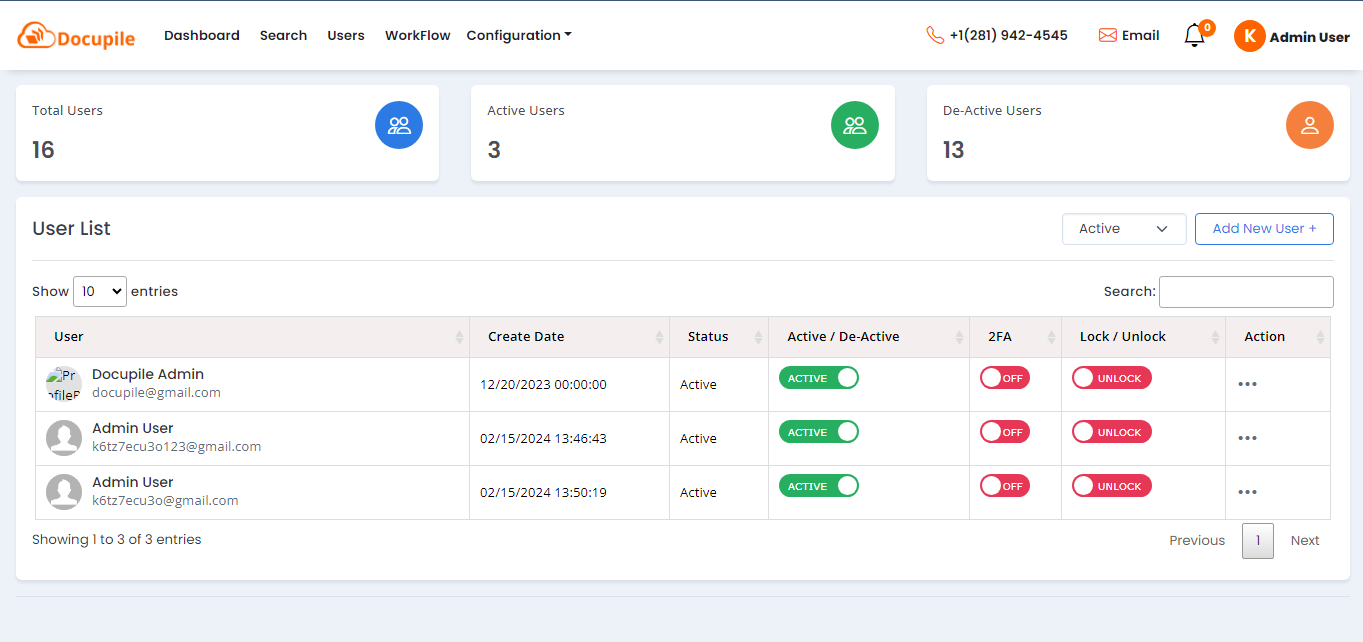Viewport: 1363px width, 642px height.
Task: Click the Add New User button
Action: tap(1264, 229)
